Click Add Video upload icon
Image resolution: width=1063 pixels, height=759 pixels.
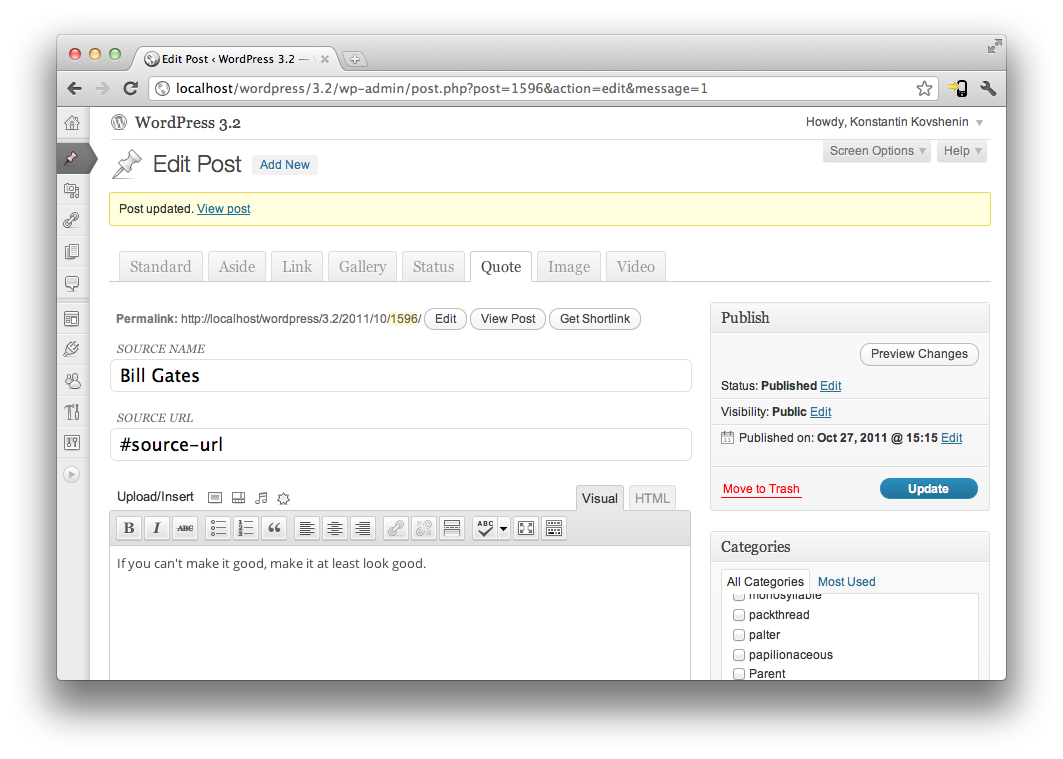[239, 498]
